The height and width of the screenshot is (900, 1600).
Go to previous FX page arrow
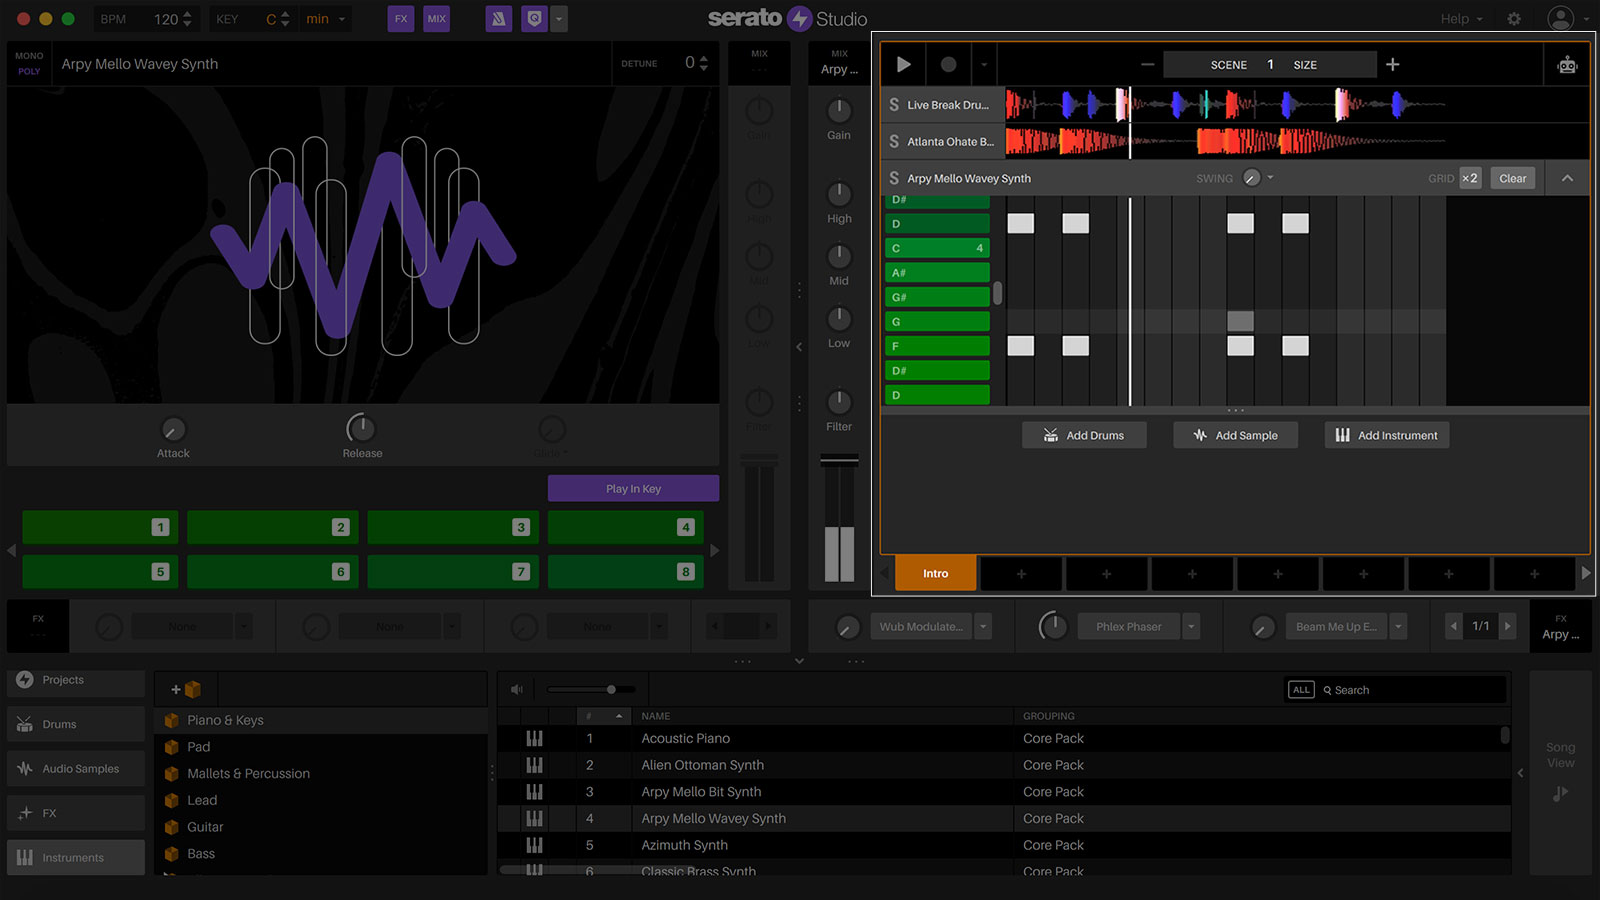click(x=1454, y=626)
